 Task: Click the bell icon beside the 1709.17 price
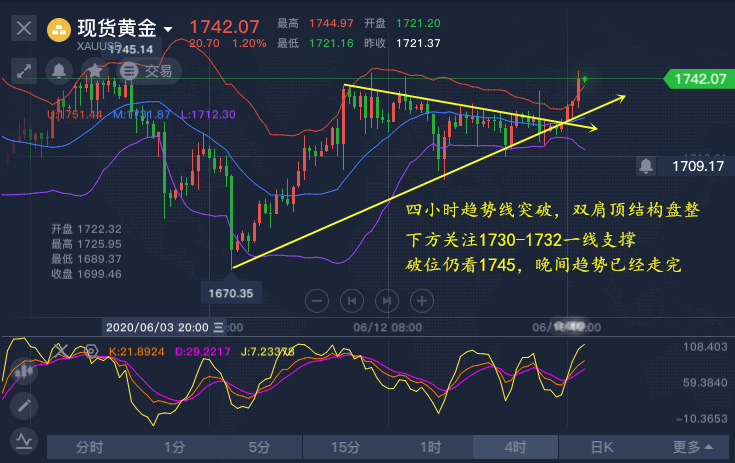647,165
